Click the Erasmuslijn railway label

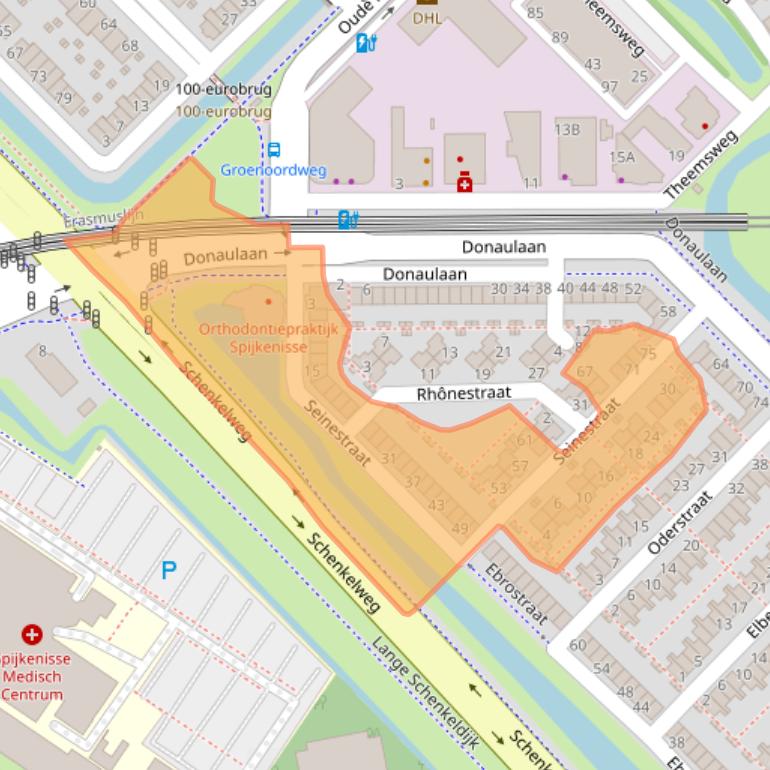(104, 218)
